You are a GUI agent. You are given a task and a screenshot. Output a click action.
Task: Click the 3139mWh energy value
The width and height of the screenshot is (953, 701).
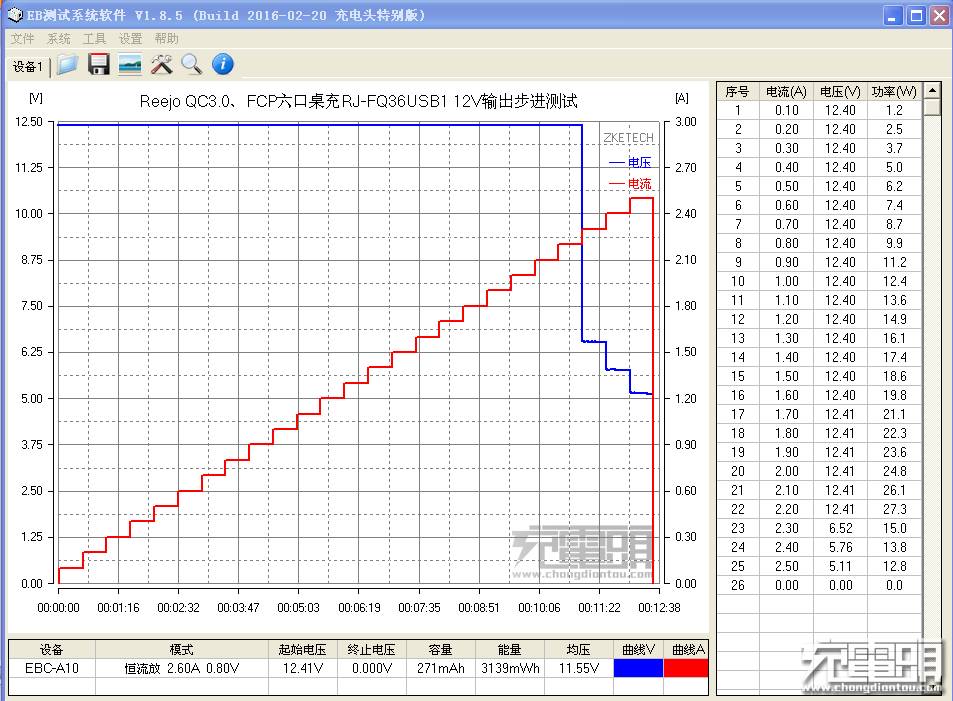point(510,668)
